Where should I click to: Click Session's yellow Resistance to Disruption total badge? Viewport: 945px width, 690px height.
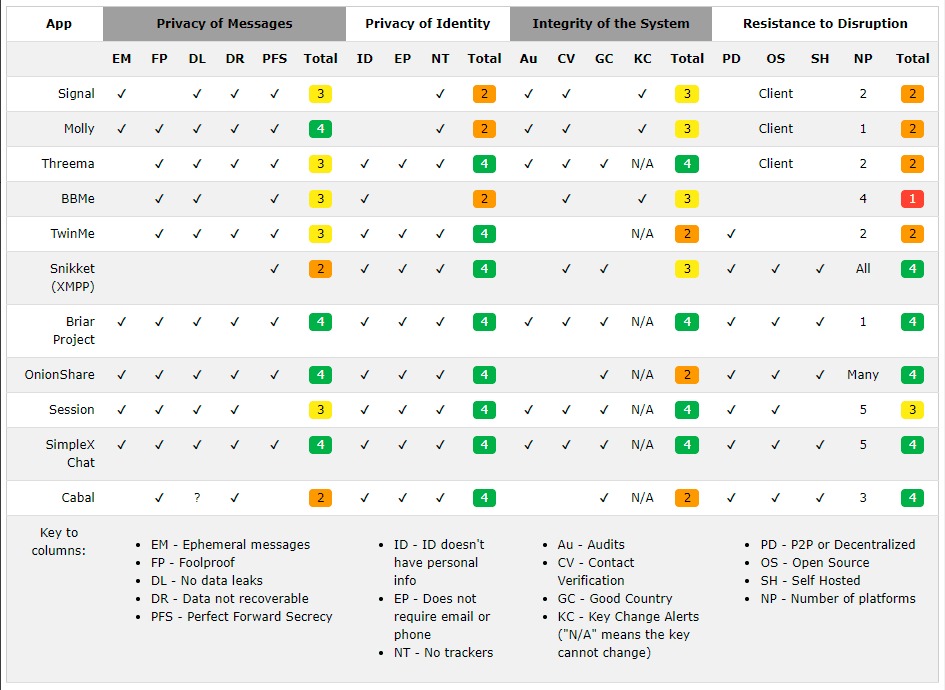coord(912,410)
